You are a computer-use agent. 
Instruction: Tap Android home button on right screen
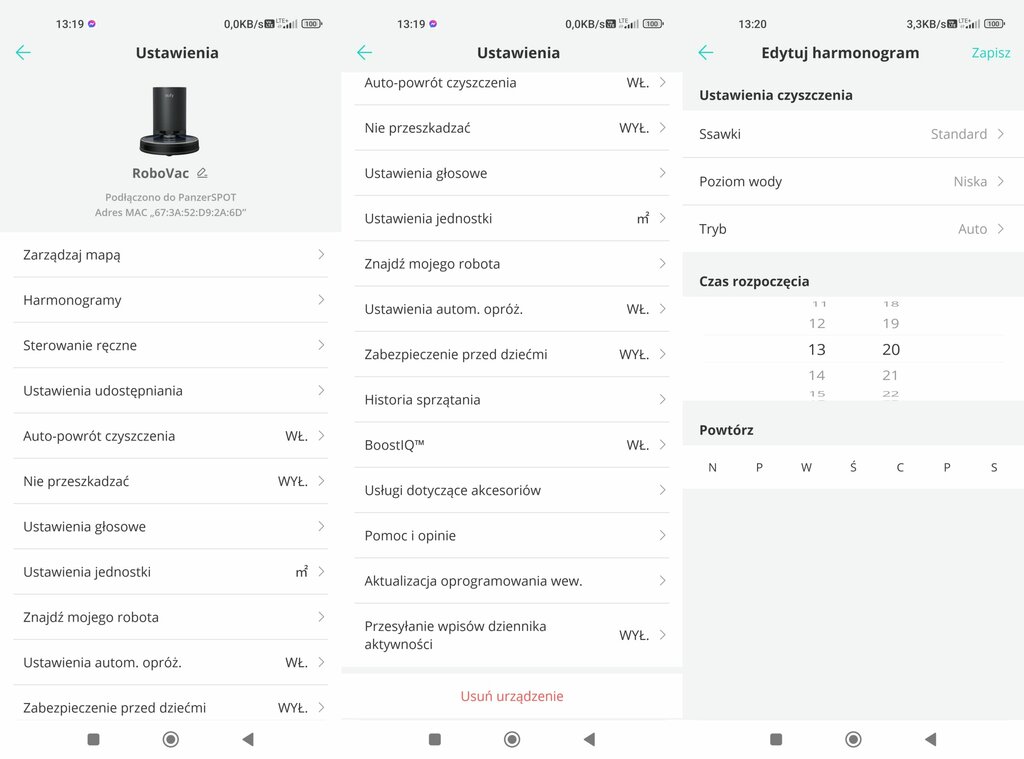[853, 739]
